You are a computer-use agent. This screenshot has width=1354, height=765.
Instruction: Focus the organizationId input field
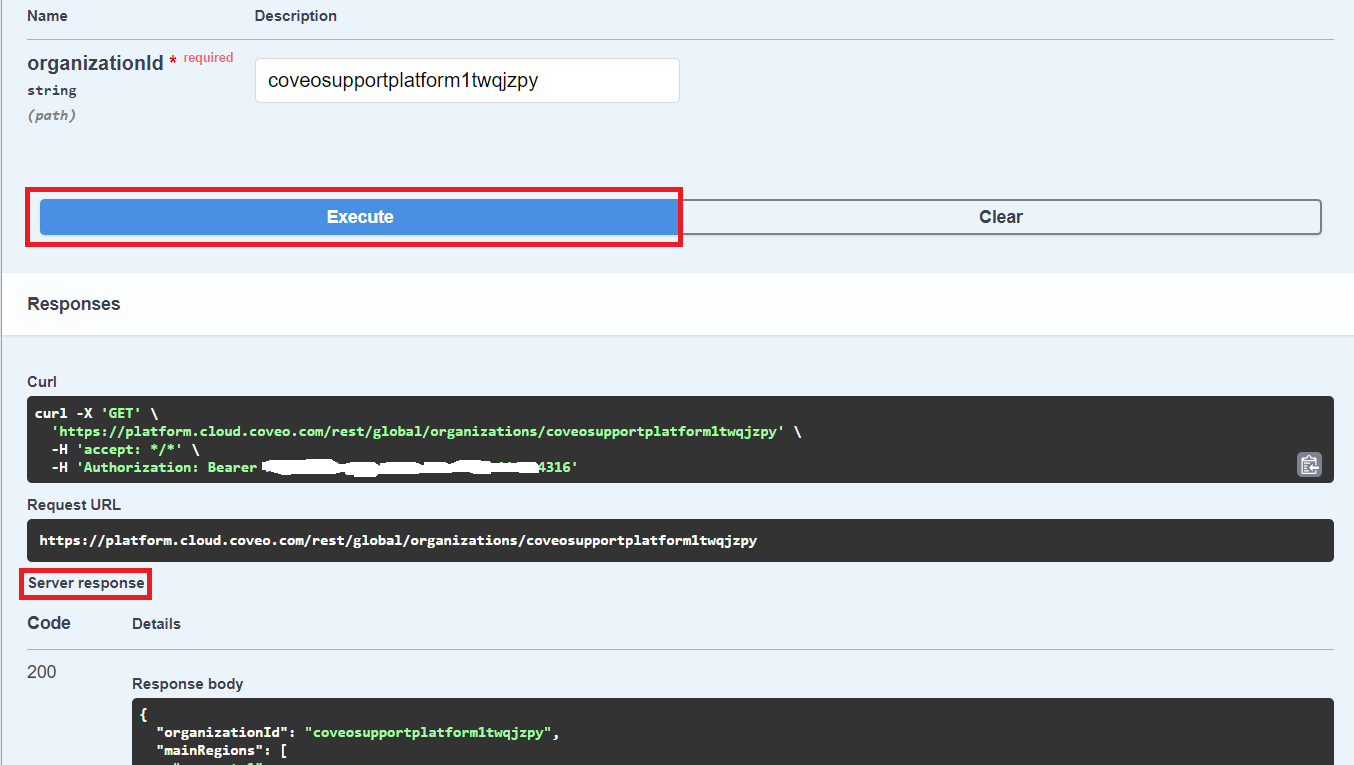click(467, 81)
